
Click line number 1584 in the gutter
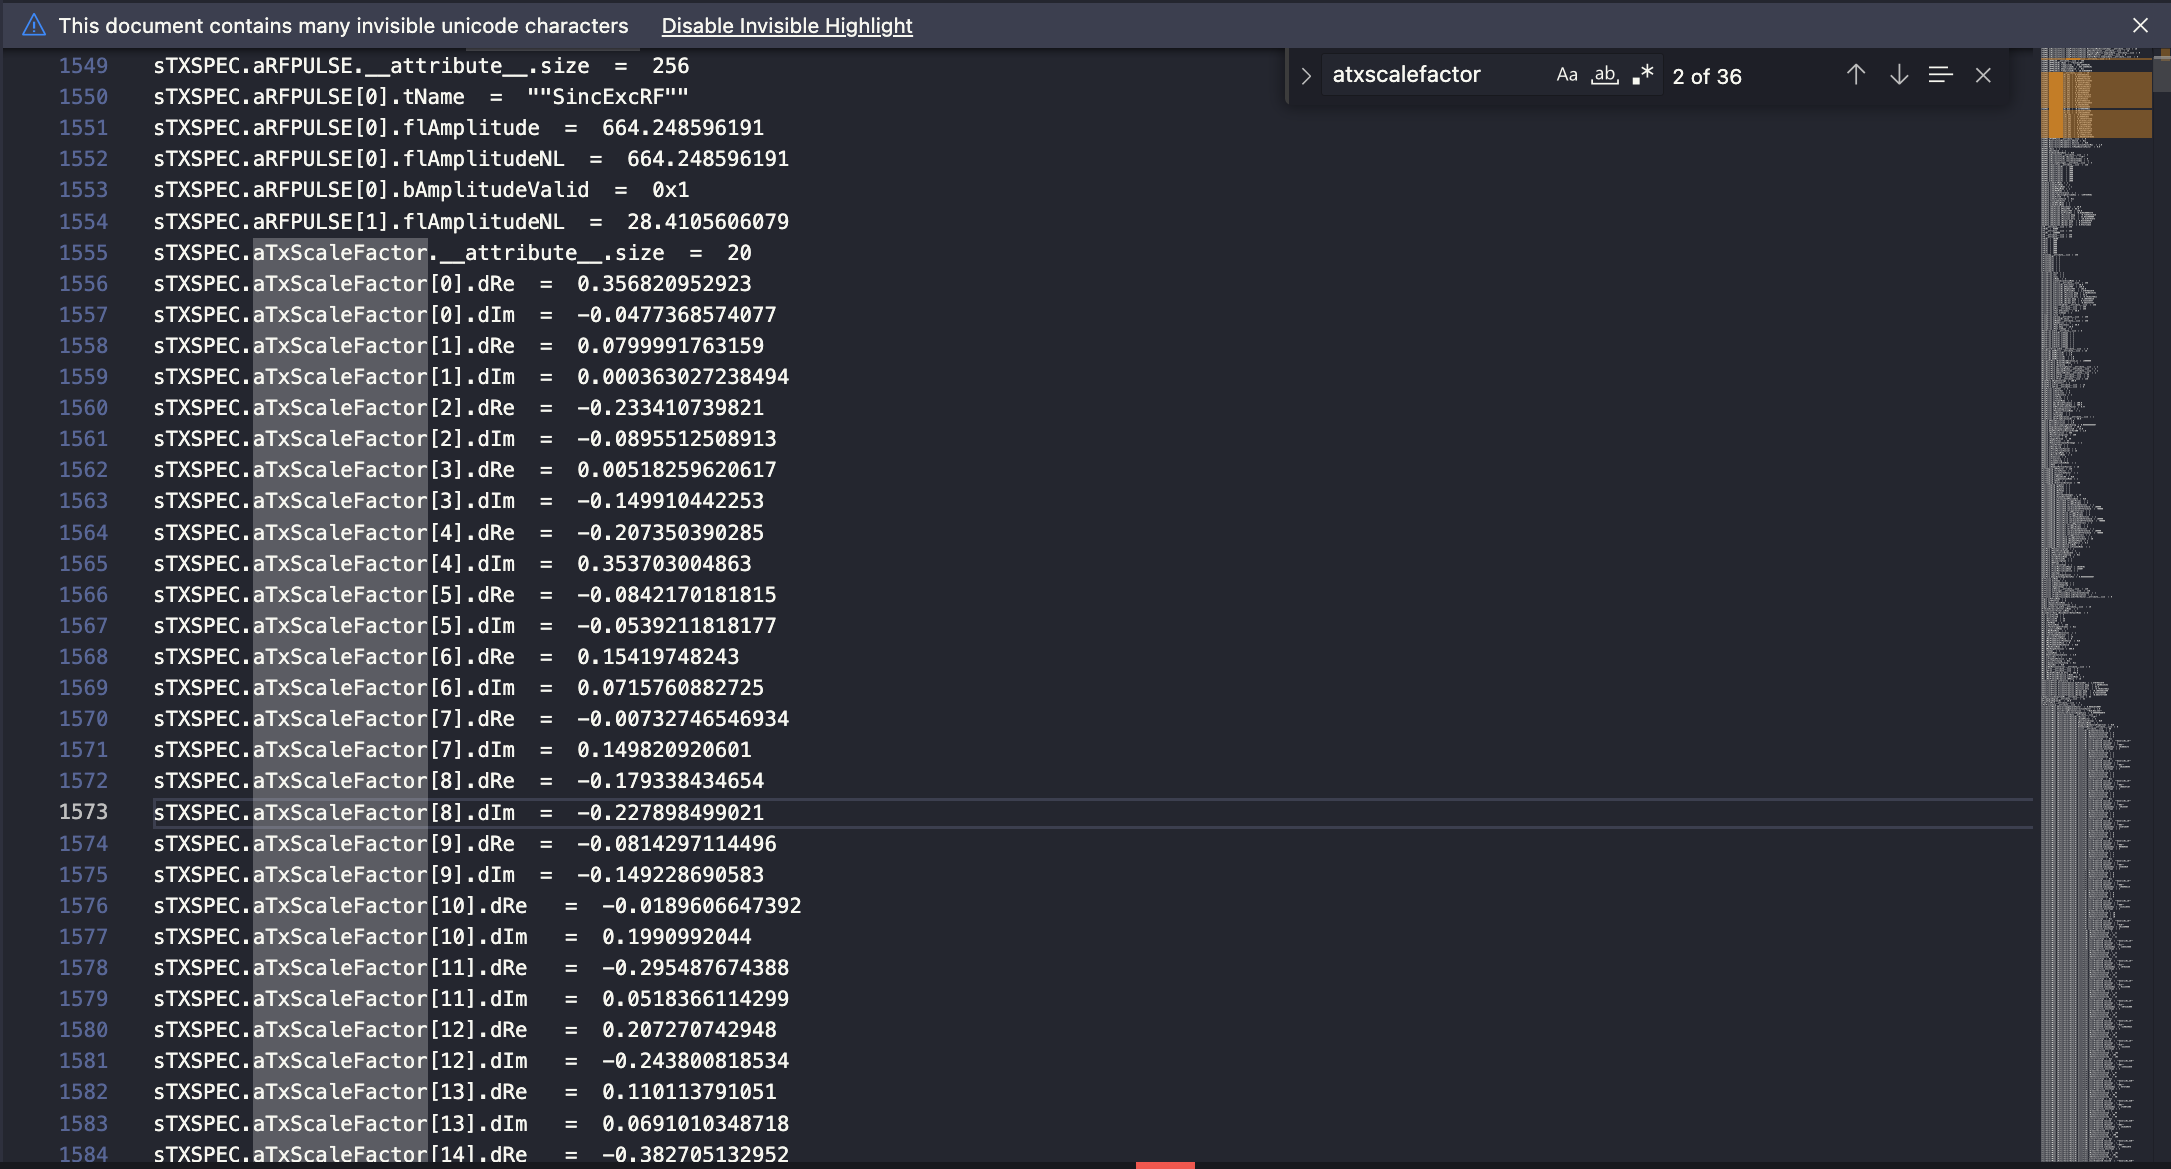pyautogui.click(x=86, y=1154)
